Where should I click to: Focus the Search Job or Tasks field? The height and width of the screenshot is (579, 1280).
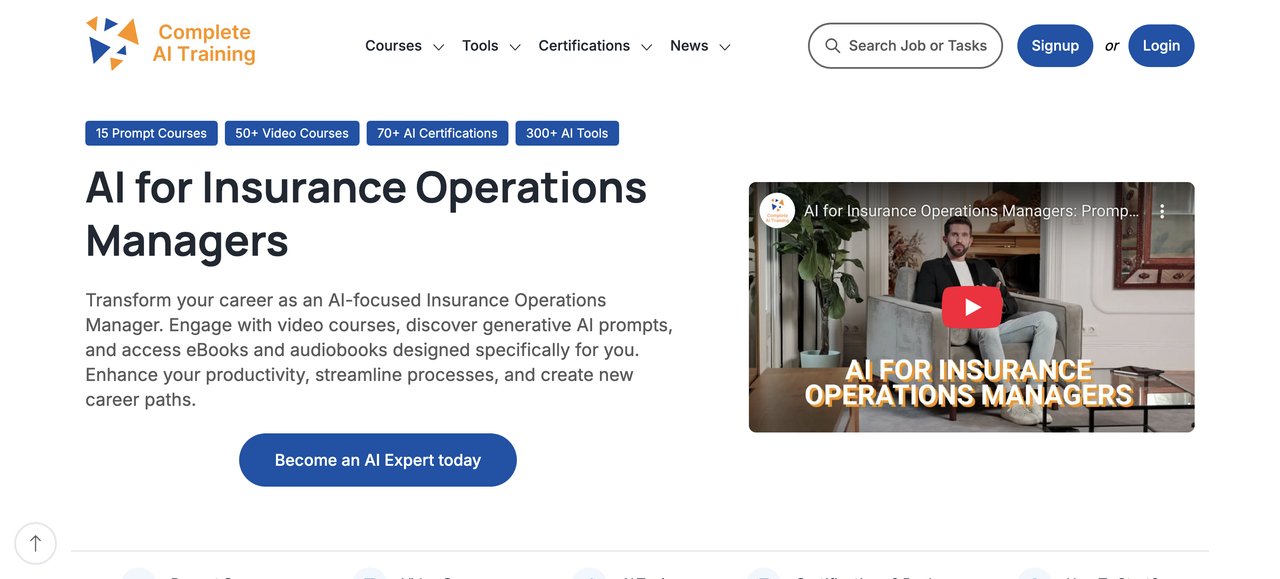click(905, 46)
